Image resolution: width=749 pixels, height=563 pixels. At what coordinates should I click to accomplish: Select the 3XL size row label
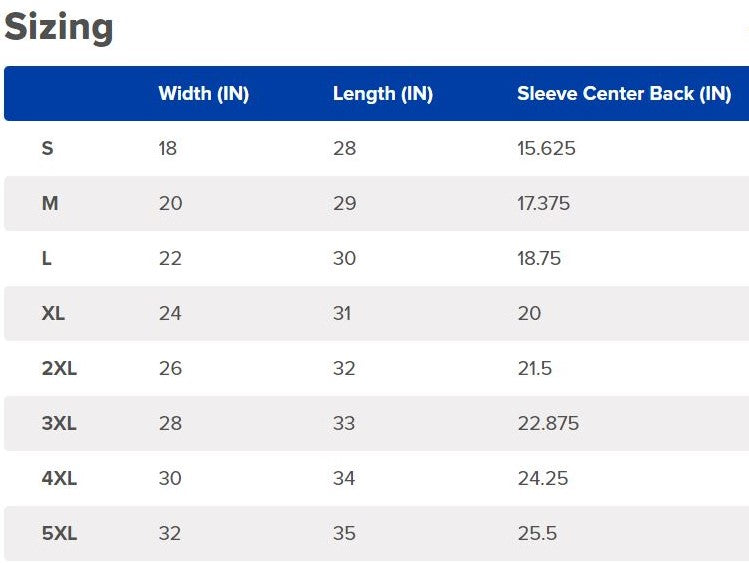(x=59, y=424)
